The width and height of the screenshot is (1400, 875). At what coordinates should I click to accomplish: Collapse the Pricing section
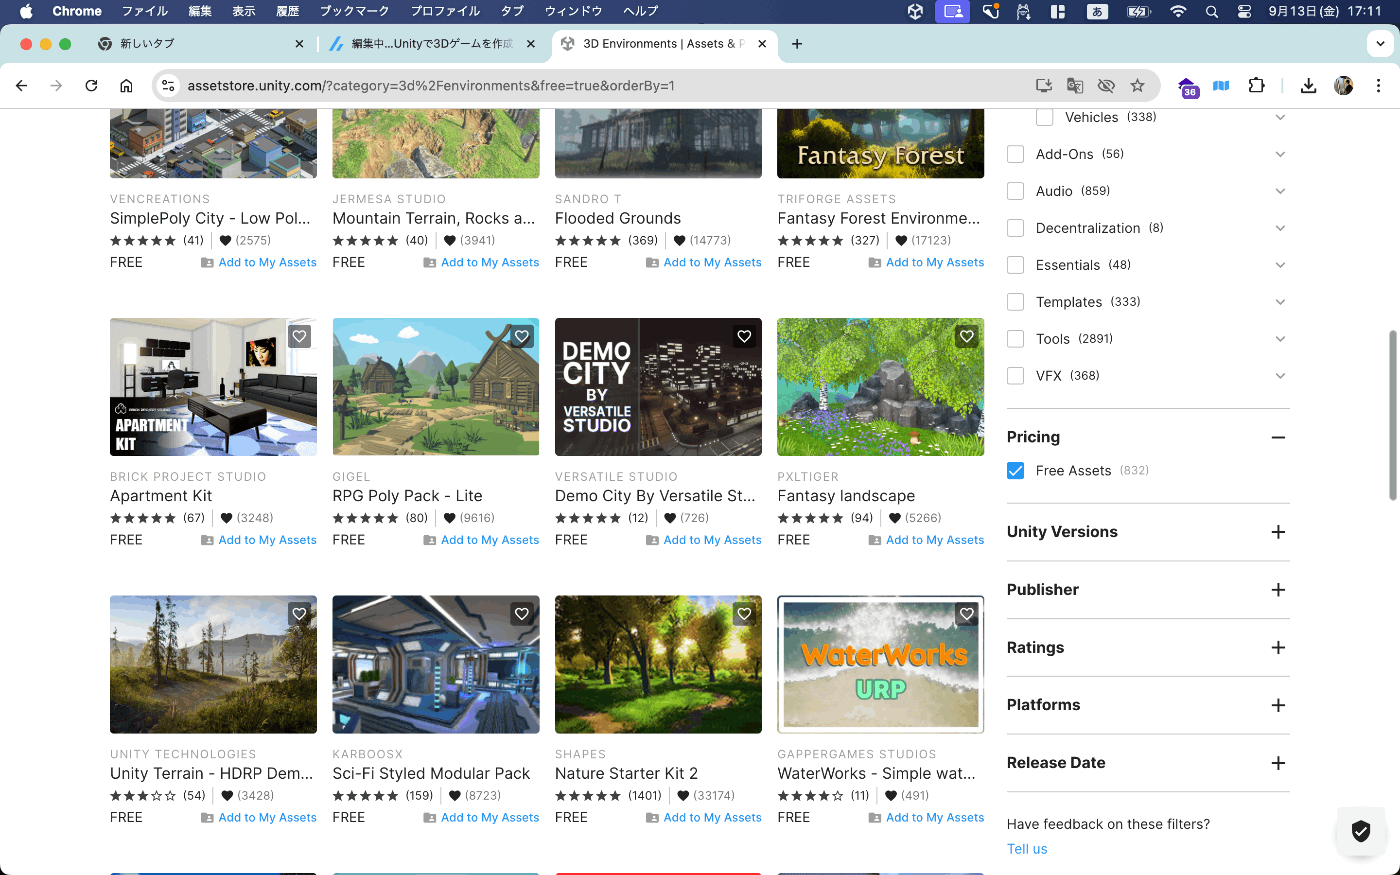1278,437
